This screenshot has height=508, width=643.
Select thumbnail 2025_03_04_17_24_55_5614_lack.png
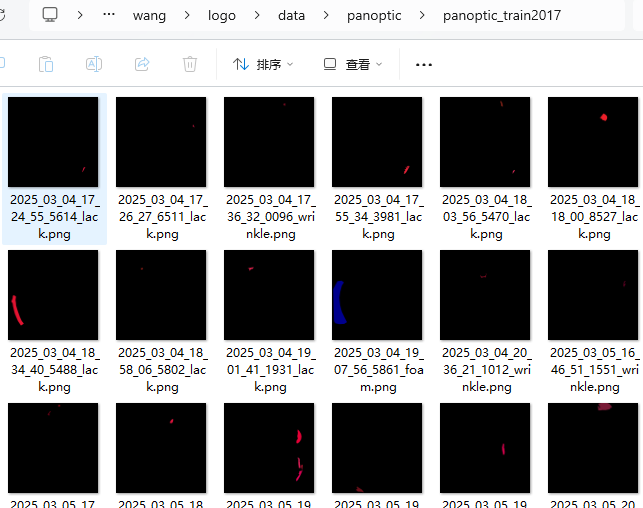click(x=53, y=142)
